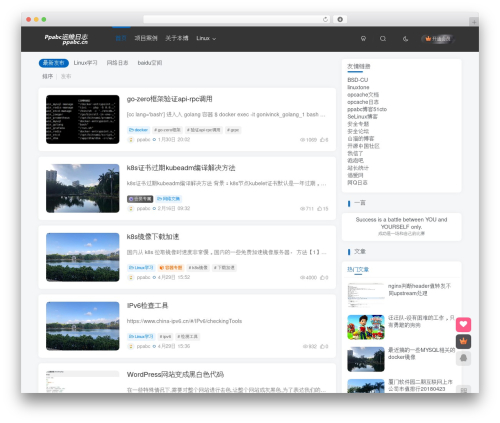Click the crown VIP button in header

pyautogui.click(x=438, y=39)
